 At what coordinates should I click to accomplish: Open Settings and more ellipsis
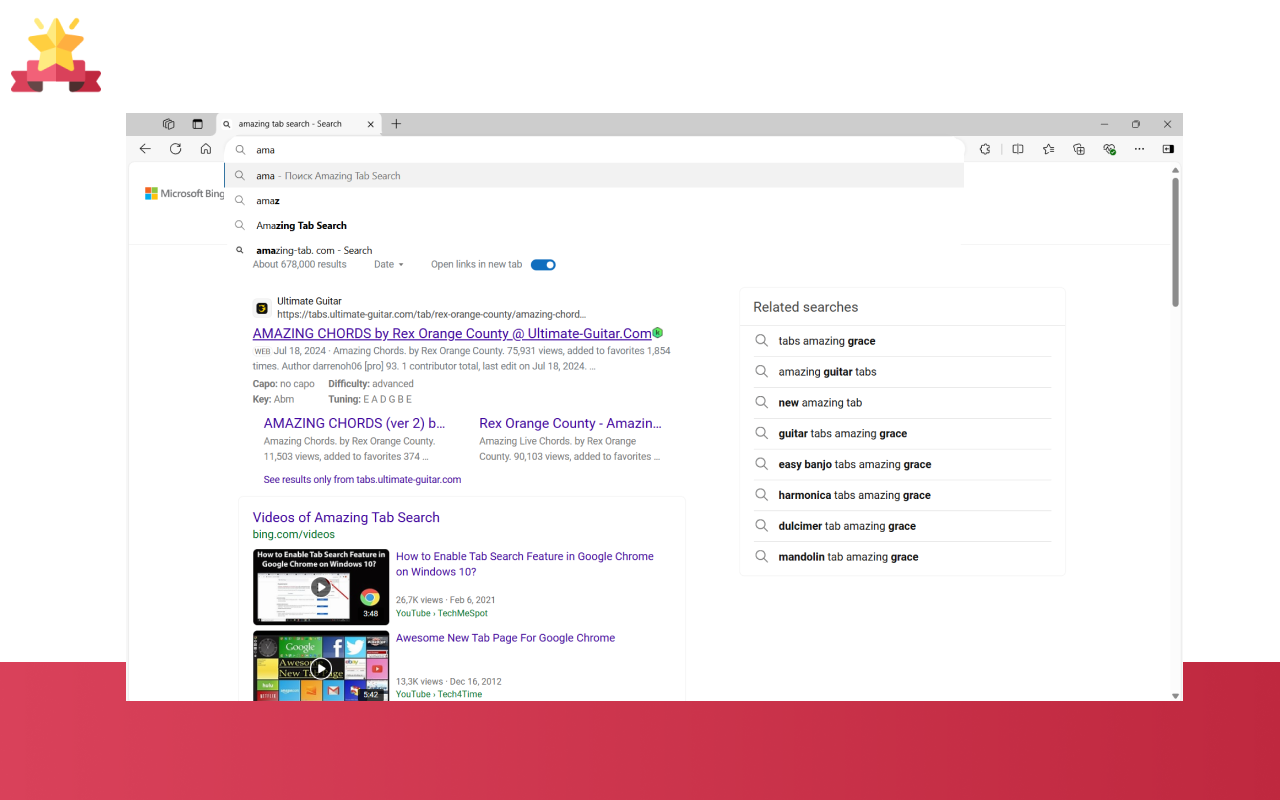(1139, 149)
